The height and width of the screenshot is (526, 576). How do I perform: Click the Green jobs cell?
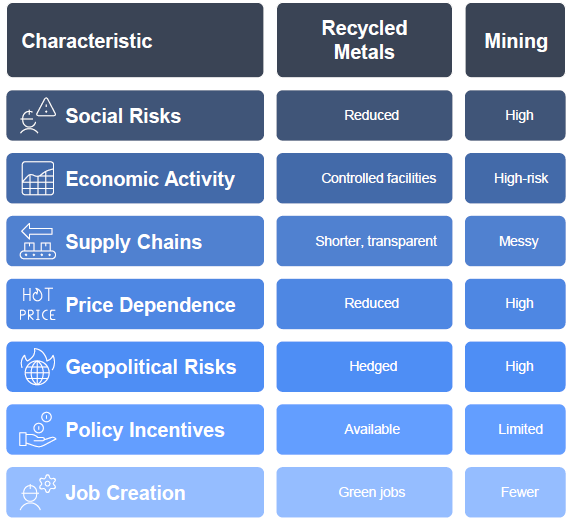click(x=364, y=492)
